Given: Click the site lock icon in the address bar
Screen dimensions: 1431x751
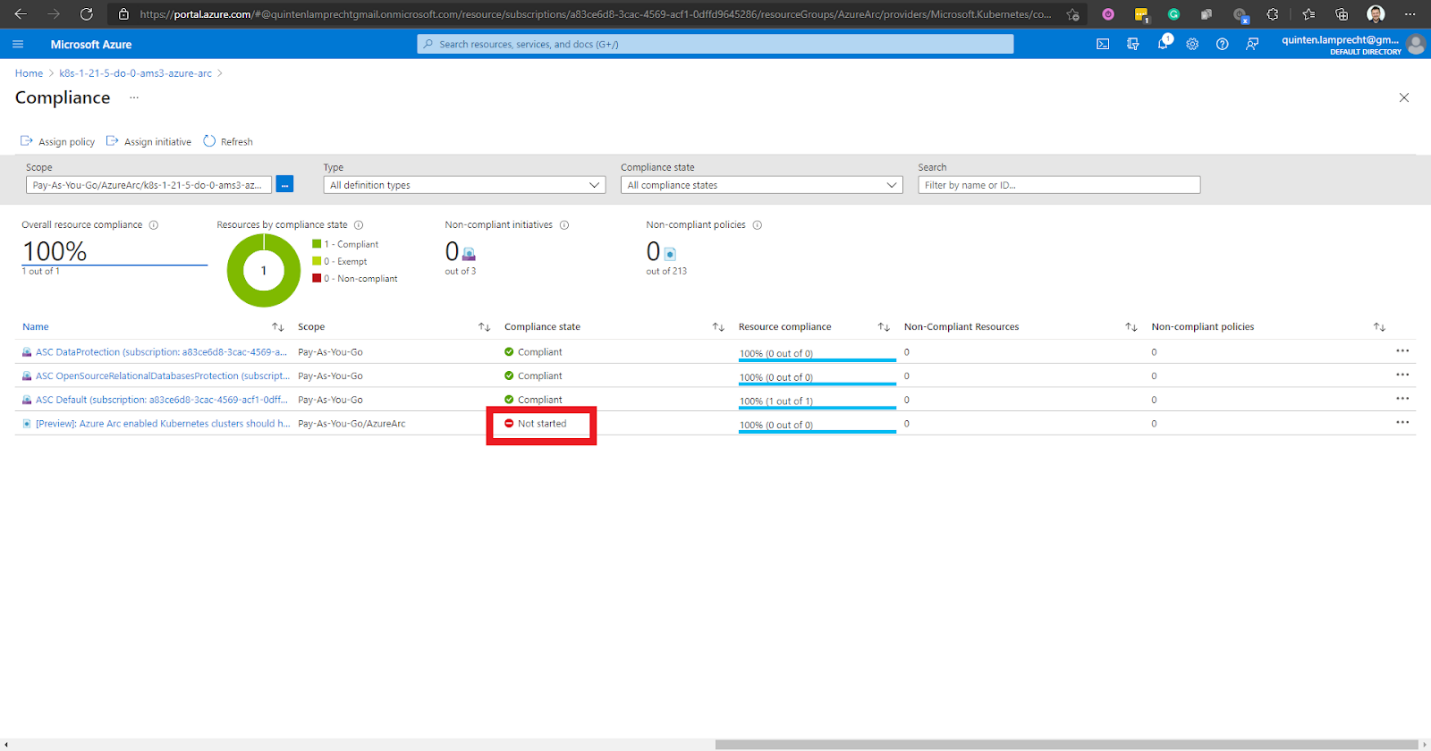Looking at the screenshot, I should tap(124, 14).
